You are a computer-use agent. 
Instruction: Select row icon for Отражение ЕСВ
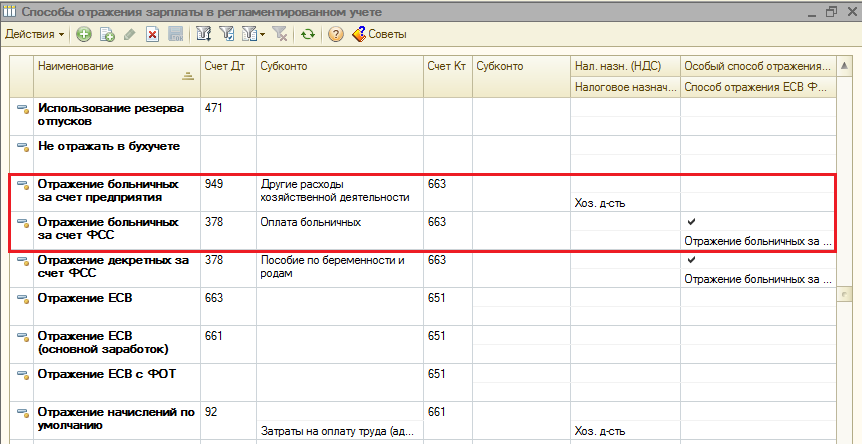pyautogui.click(x=23, y=298)
